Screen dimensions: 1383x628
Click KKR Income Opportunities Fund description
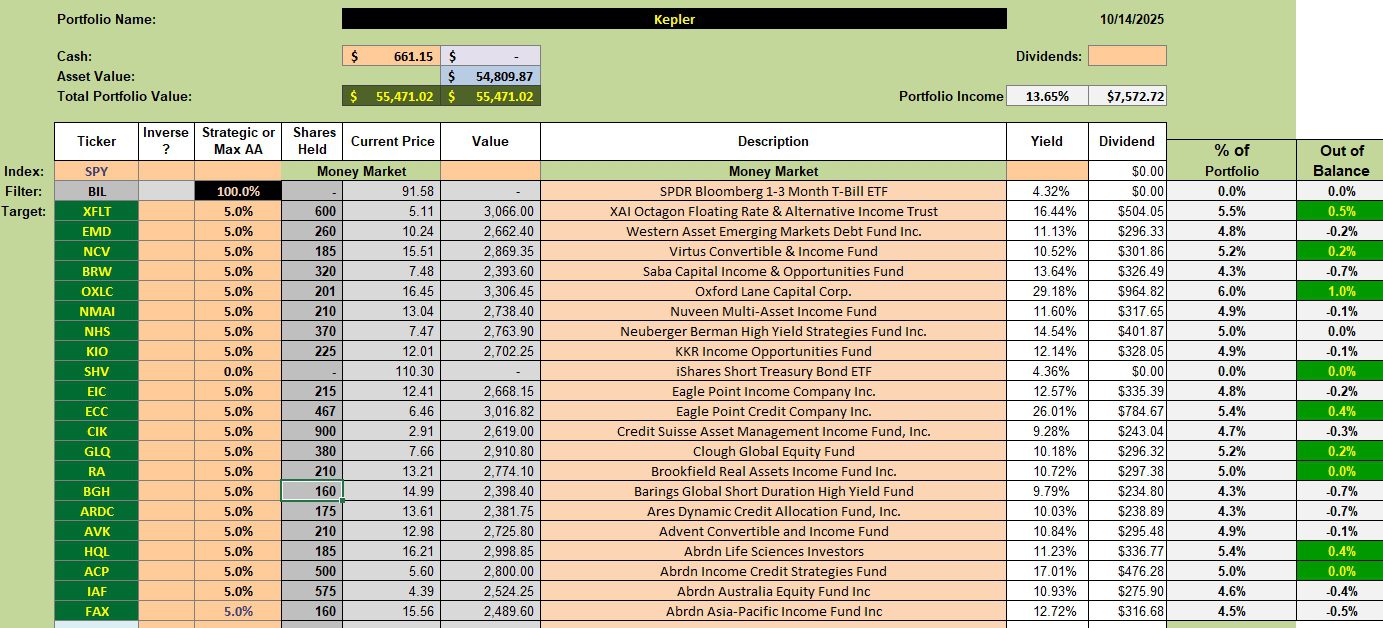click(773, 351)
